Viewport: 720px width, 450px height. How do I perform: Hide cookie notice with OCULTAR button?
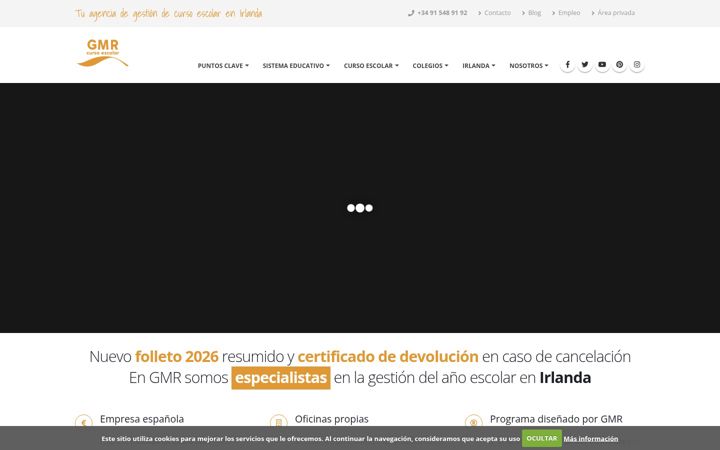(x=542, y=438)
